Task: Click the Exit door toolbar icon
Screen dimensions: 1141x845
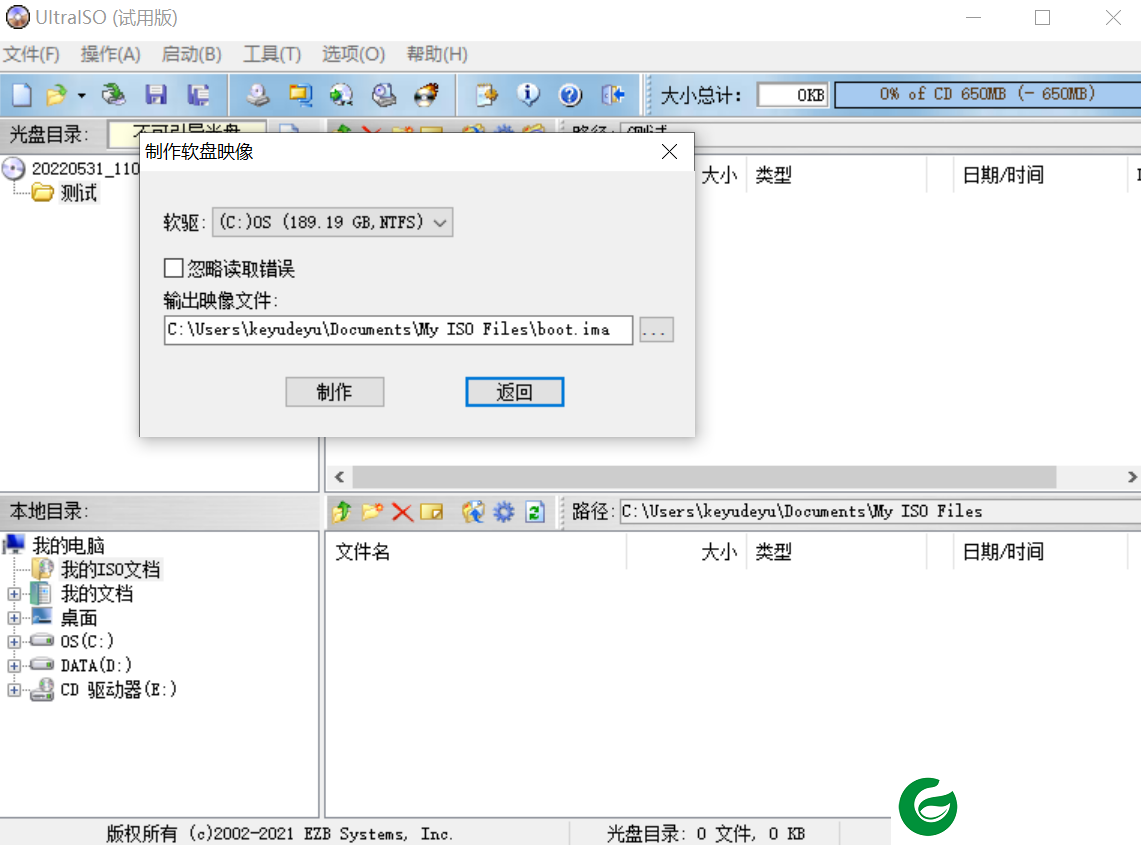Action: [613, 95]
